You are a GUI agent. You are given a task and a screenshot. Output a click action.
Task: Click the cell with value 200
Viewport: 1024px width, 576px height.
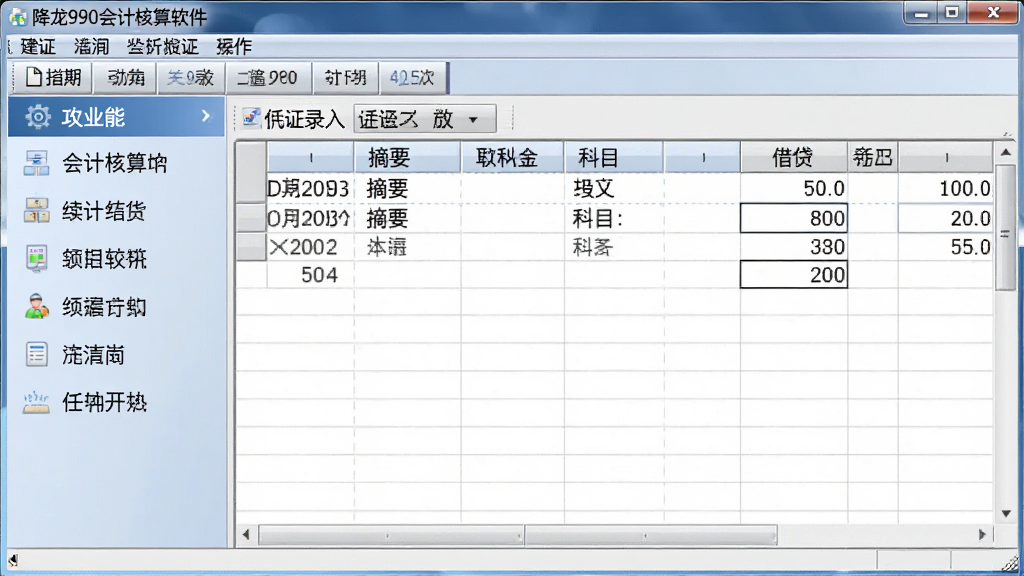coord(793,275)
